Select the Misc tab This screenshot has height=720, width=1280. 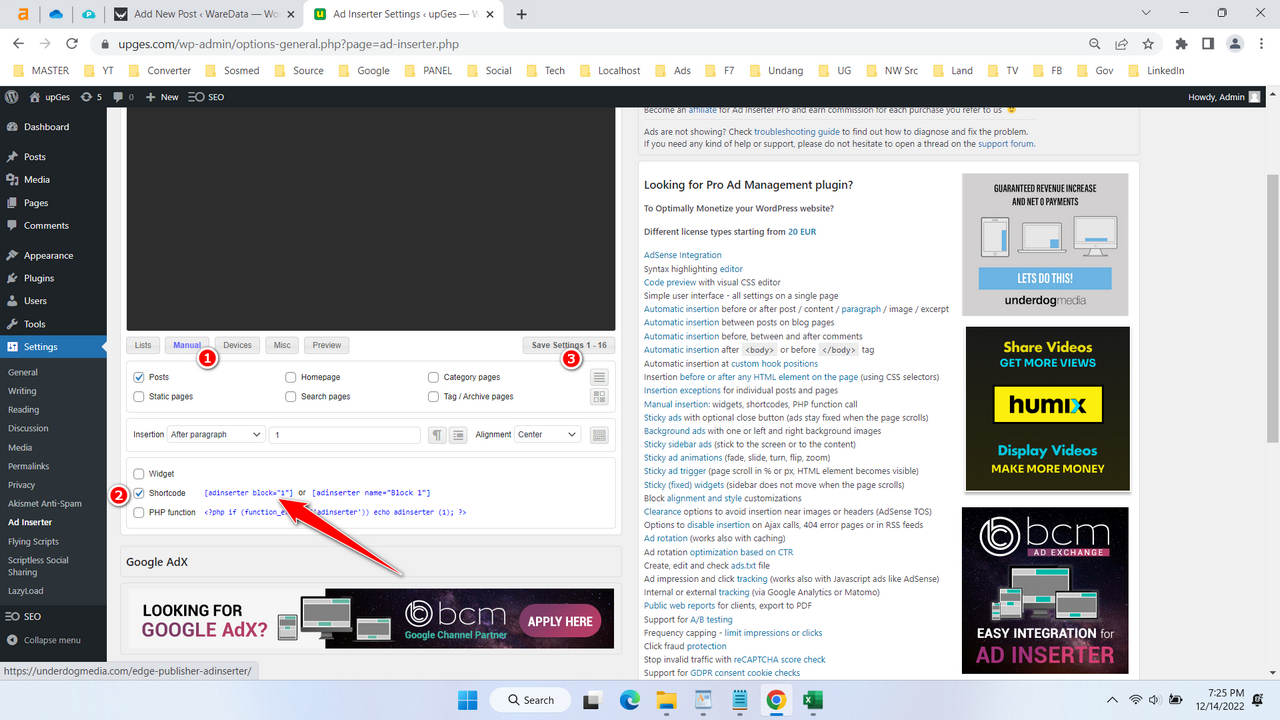pyautogui.click(x=281, y=345)
